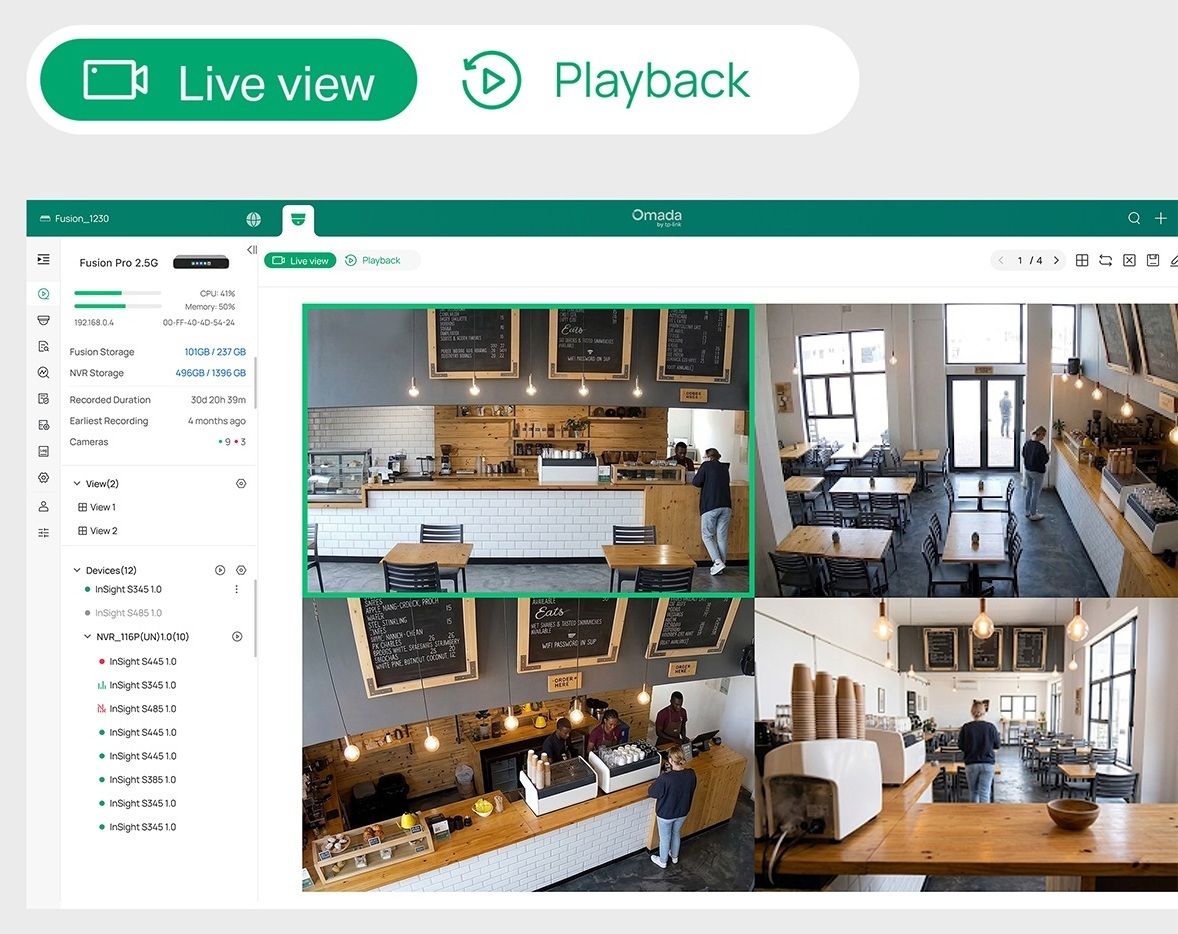Select InSight S385 1.0 camera
The width and height of the screenshot is (1178, 934).
coord(137,780)
